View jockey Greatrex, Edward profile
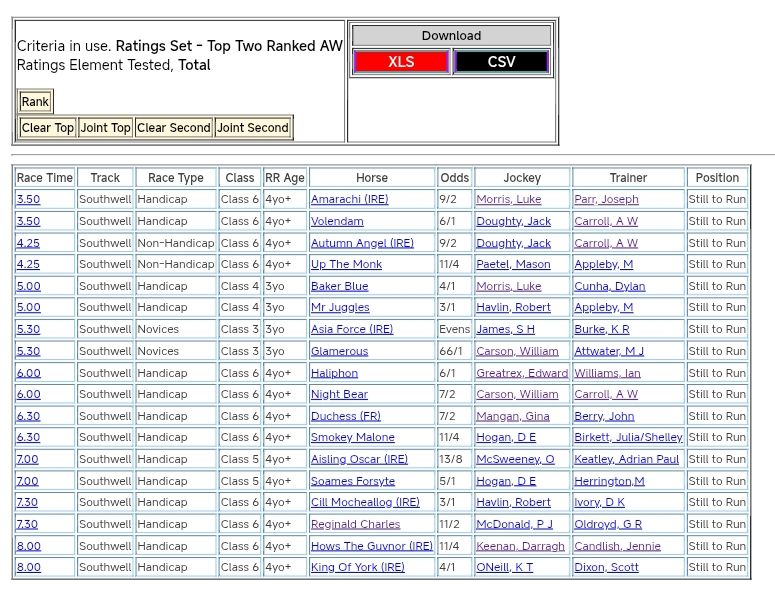The height and width of the screenshot is (604, 775). coord(521,373)
